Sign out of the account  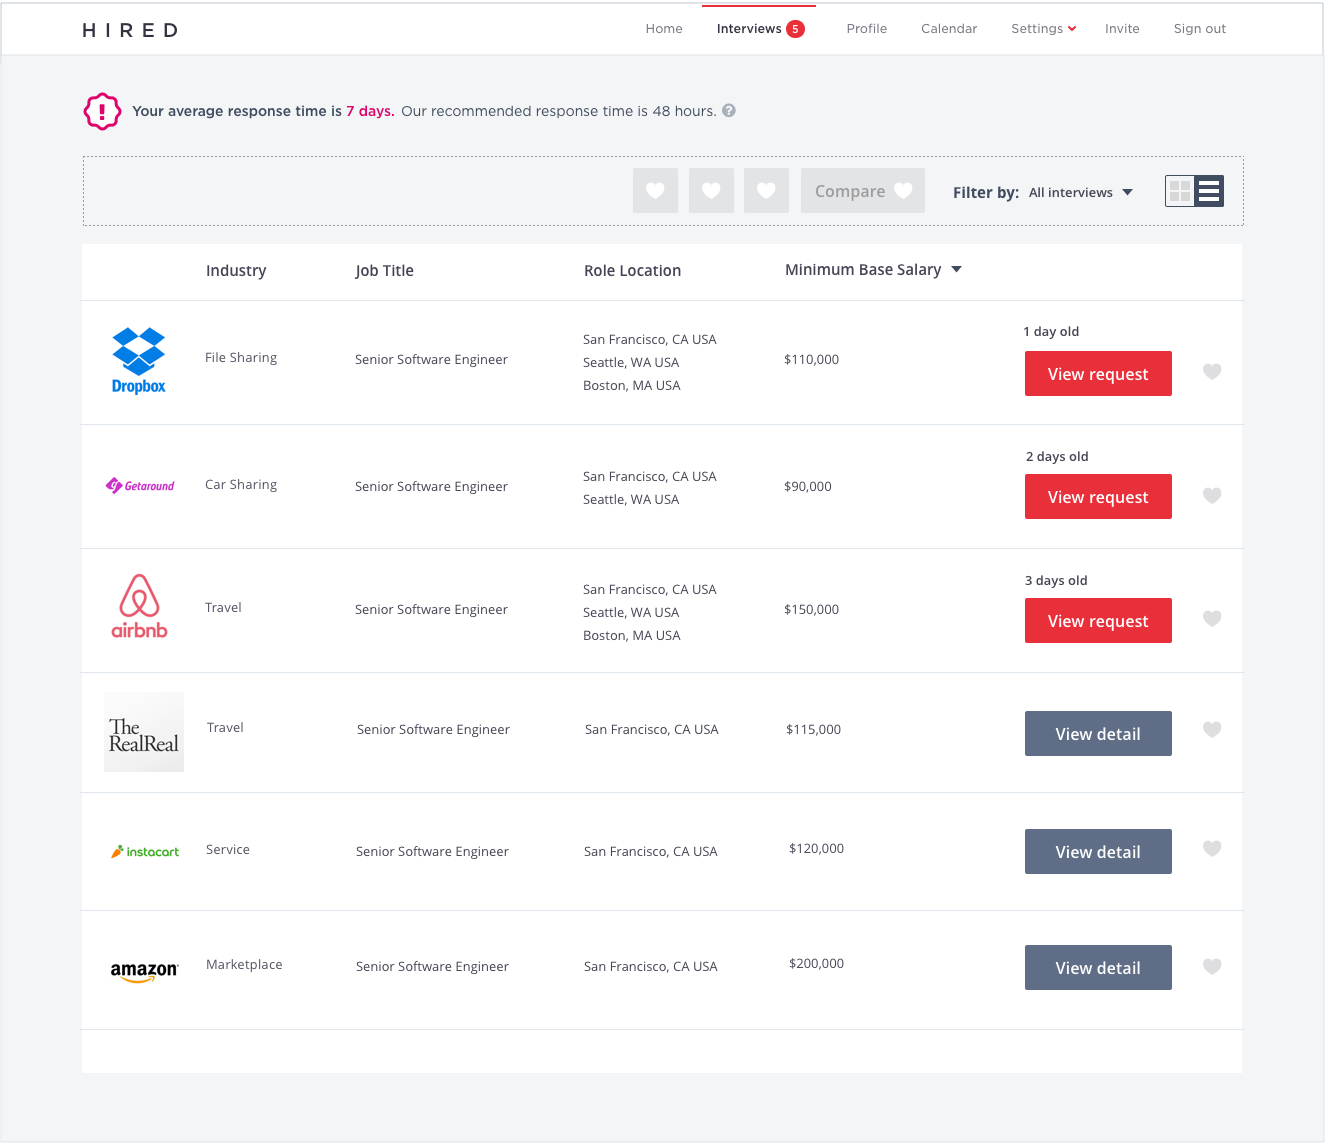[1200, 29]
